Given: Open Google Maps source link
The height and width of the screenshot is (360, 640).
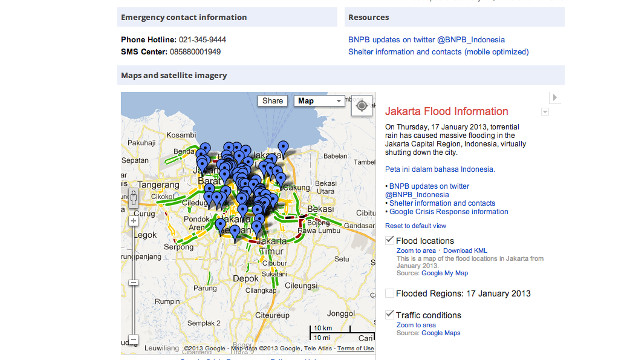Looking at the screenshot, I should (440, 333).
